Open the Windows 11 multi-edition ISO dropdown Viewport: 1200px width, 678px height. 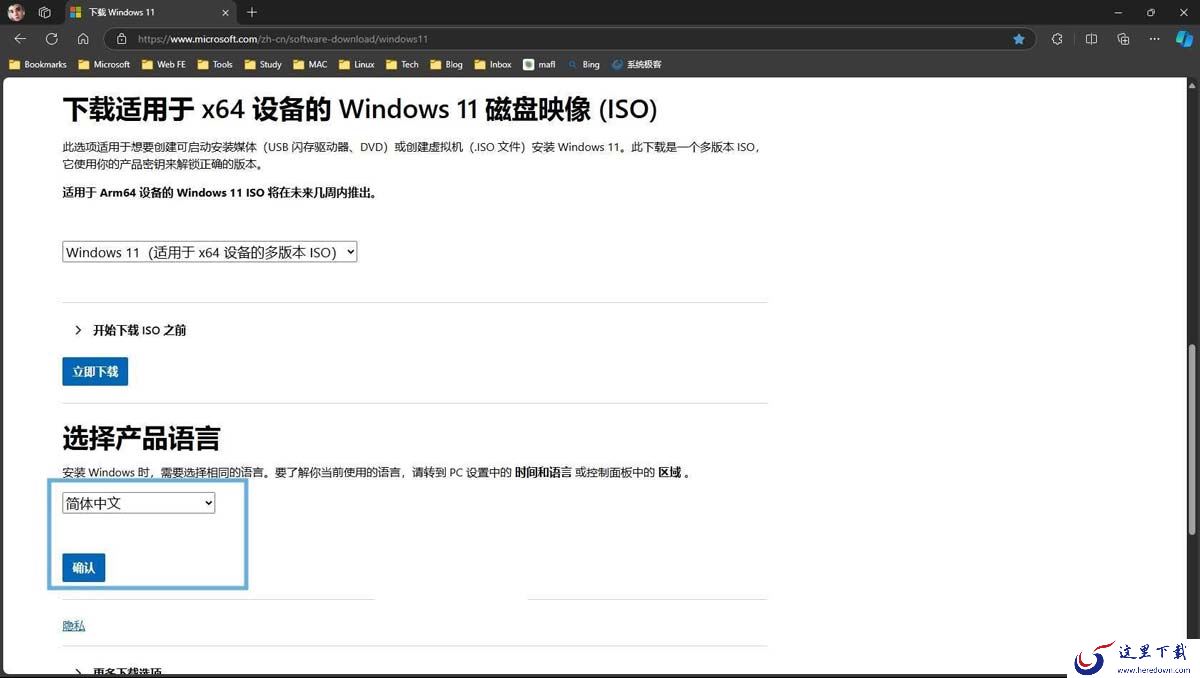(209, 252)
